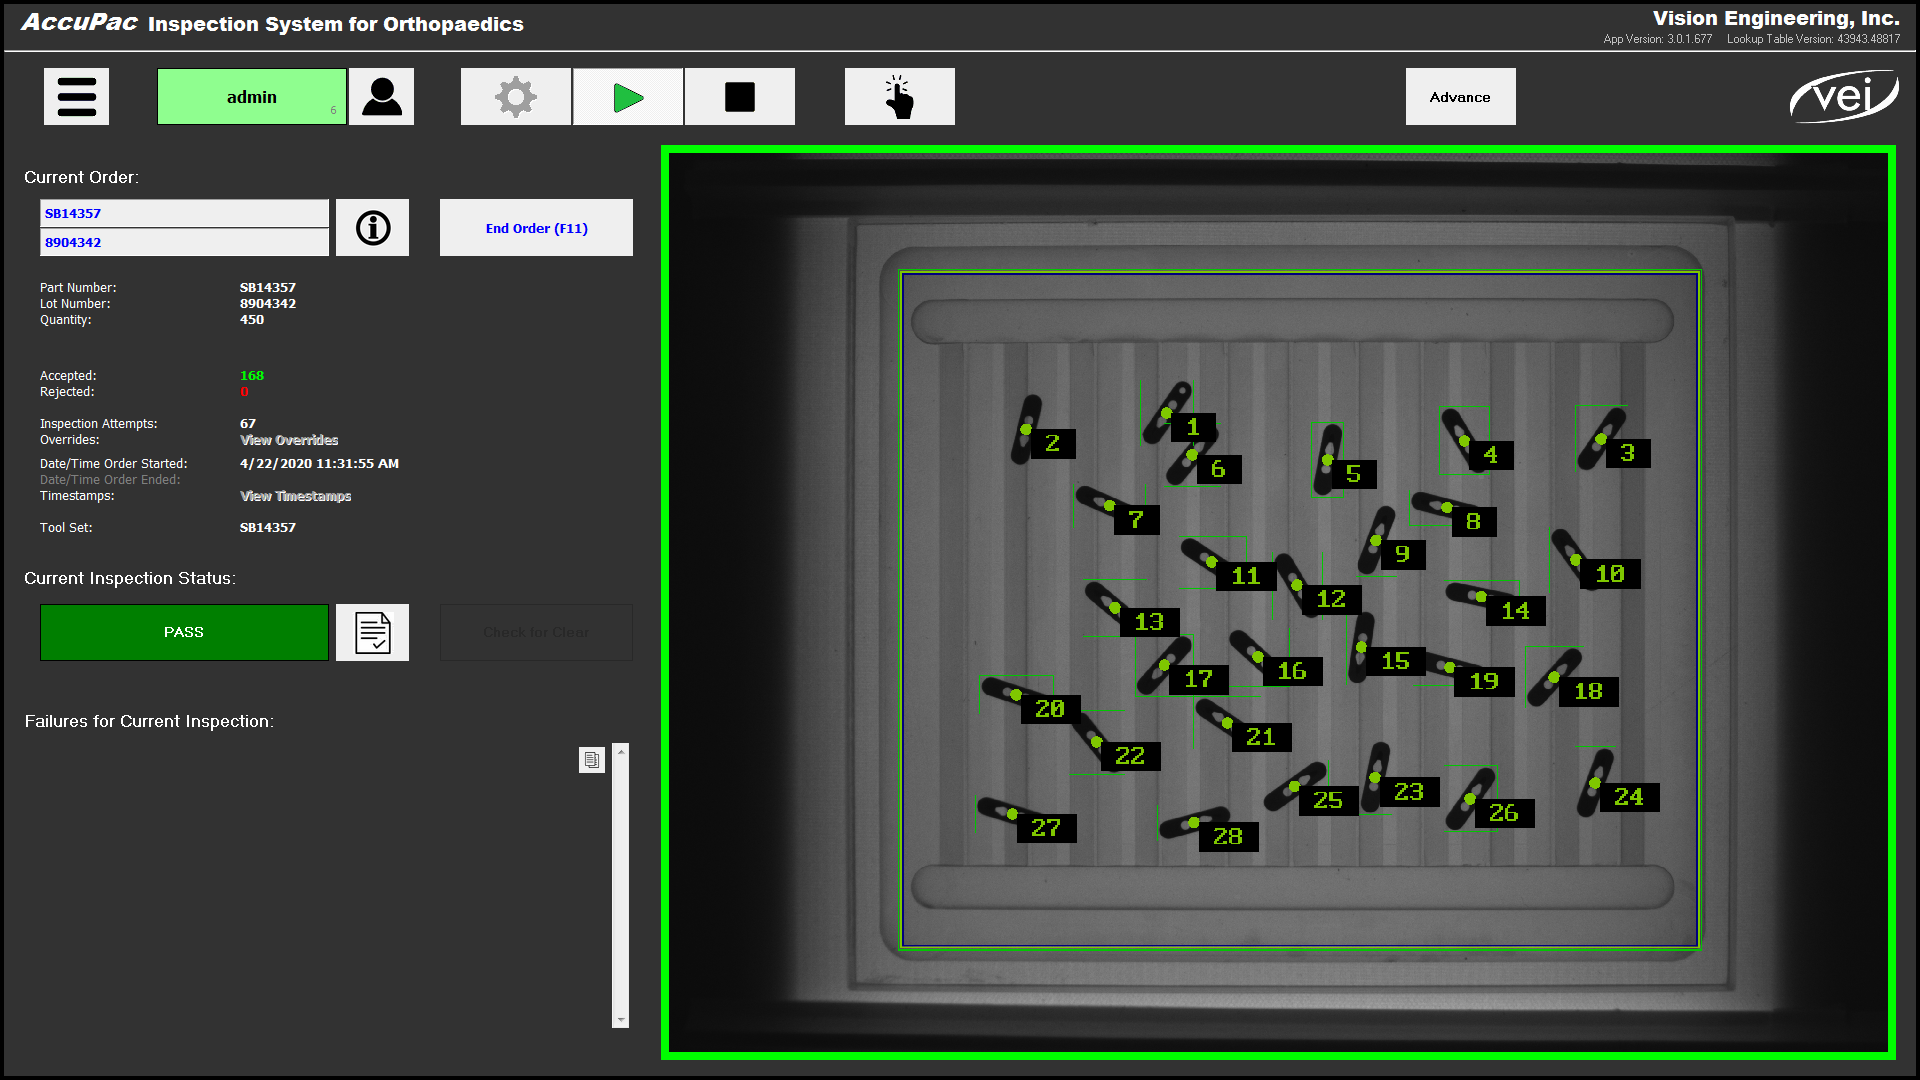Select detected part label 24 in image
The image size is (1920, 1080).
click(x=1629, y=797)
